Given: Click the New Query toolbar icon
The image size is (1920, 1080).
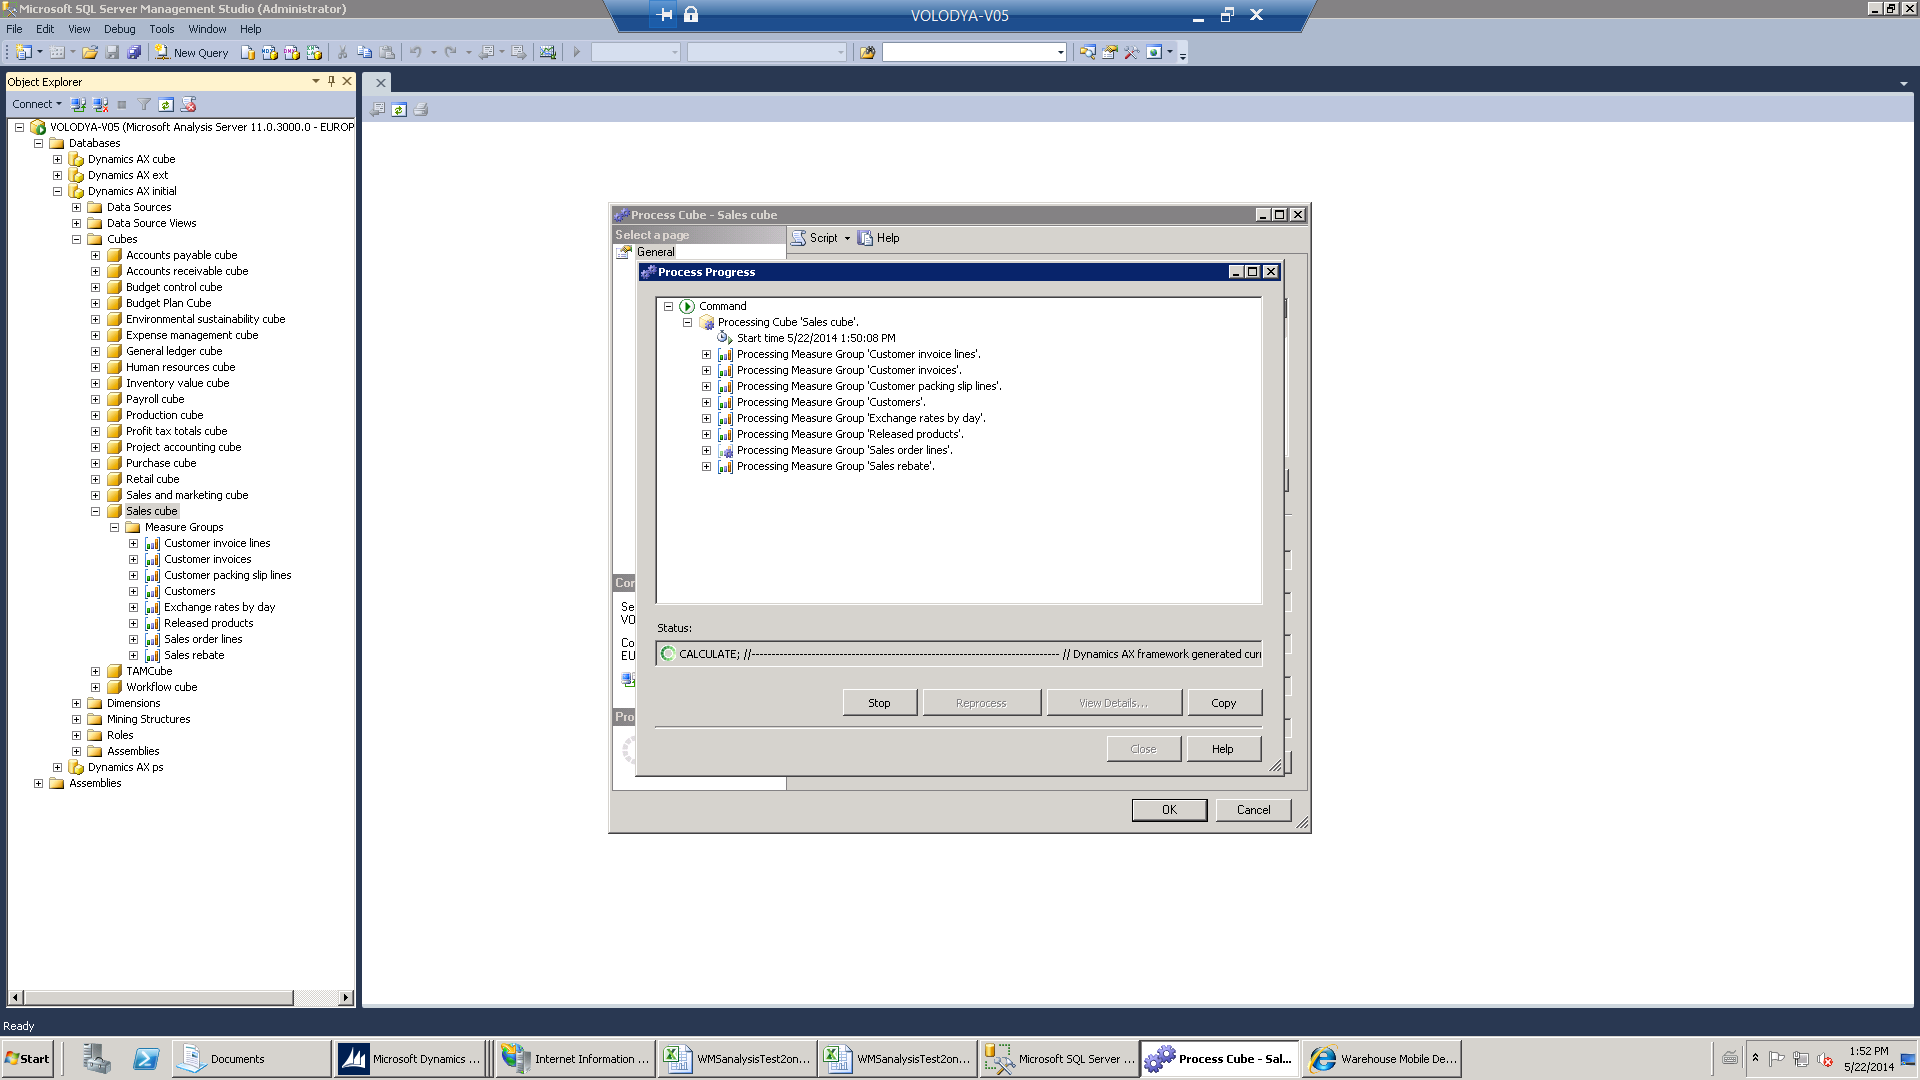Looking at the screenshot, I should pyautogui.click(x=192, y=52).
